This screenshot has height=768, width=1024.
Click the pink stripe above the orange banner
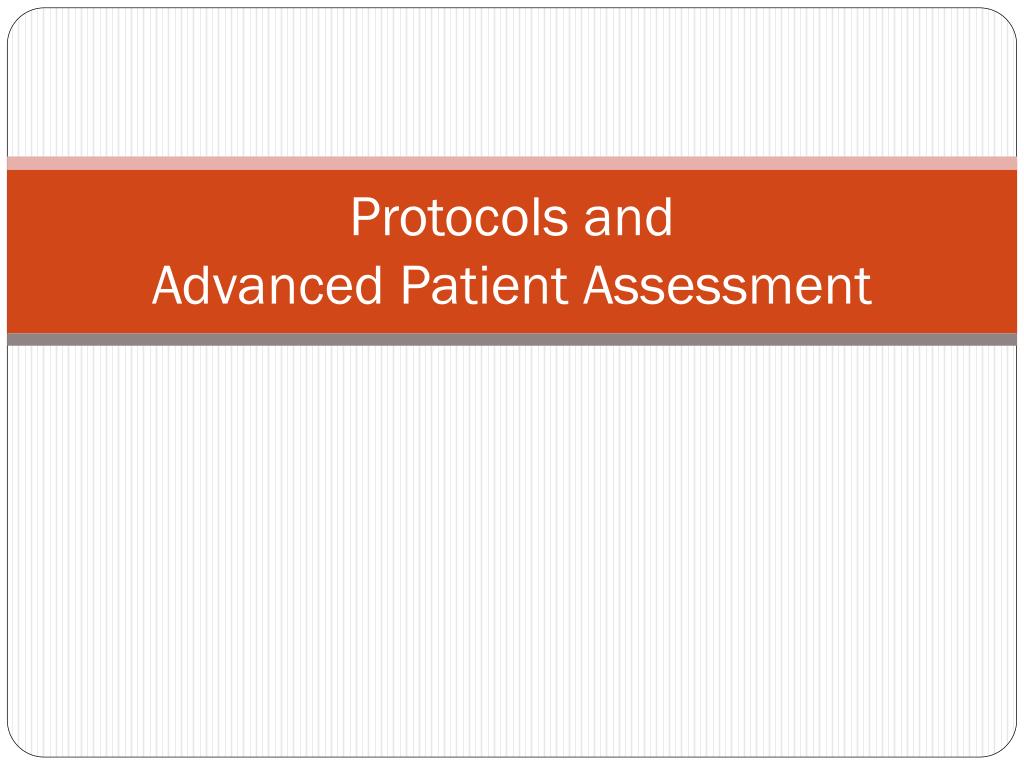pos(512,163)
